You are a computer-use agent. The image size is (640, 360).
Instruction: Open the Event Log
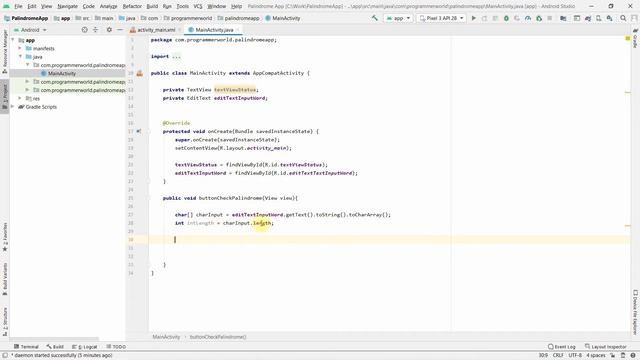(562, 347)
